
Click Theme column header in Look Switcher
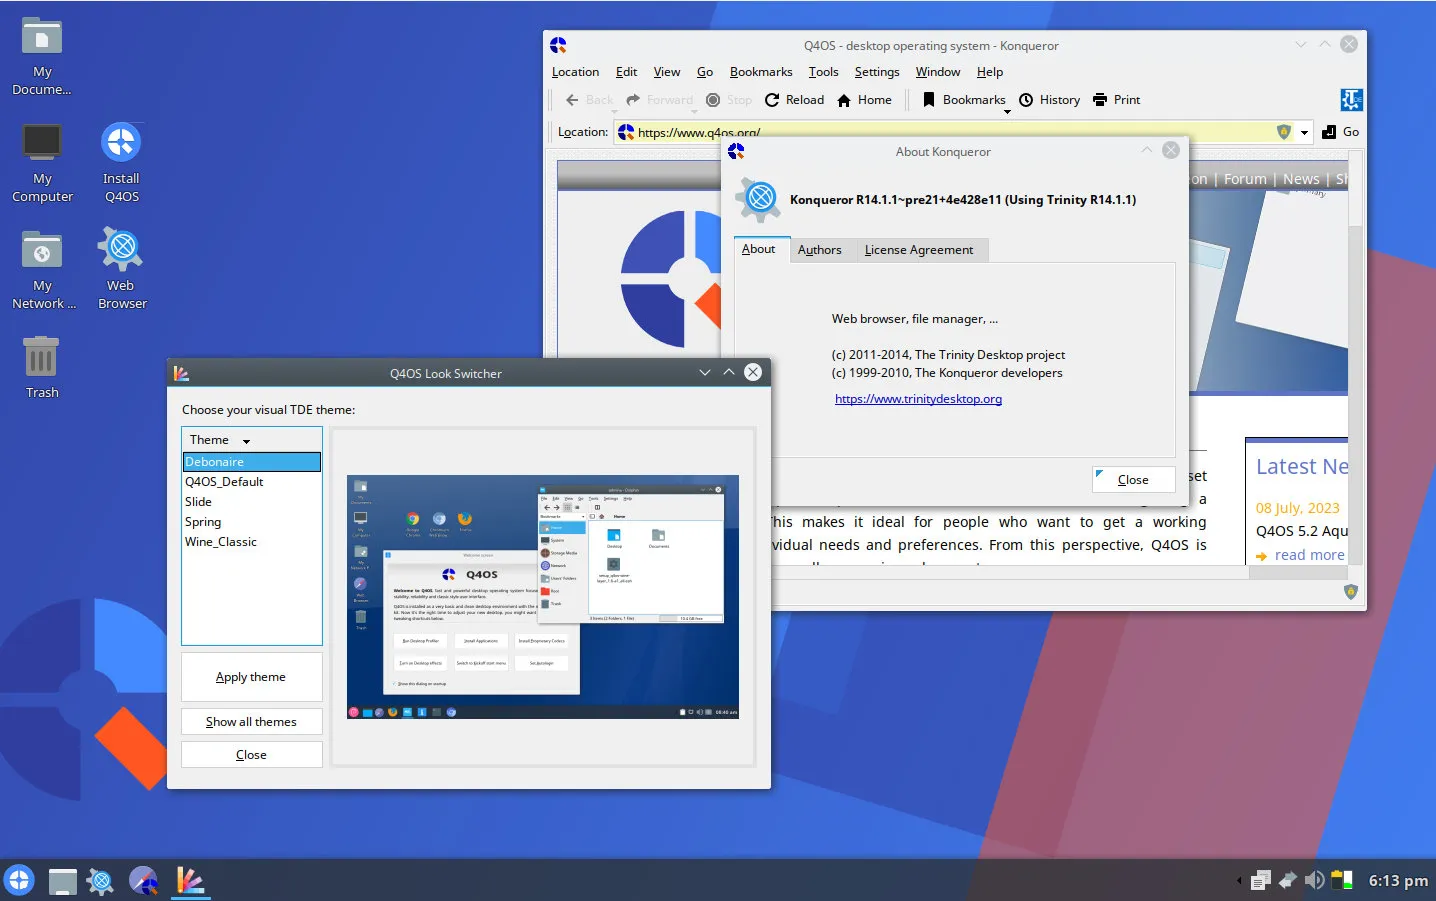252,440
